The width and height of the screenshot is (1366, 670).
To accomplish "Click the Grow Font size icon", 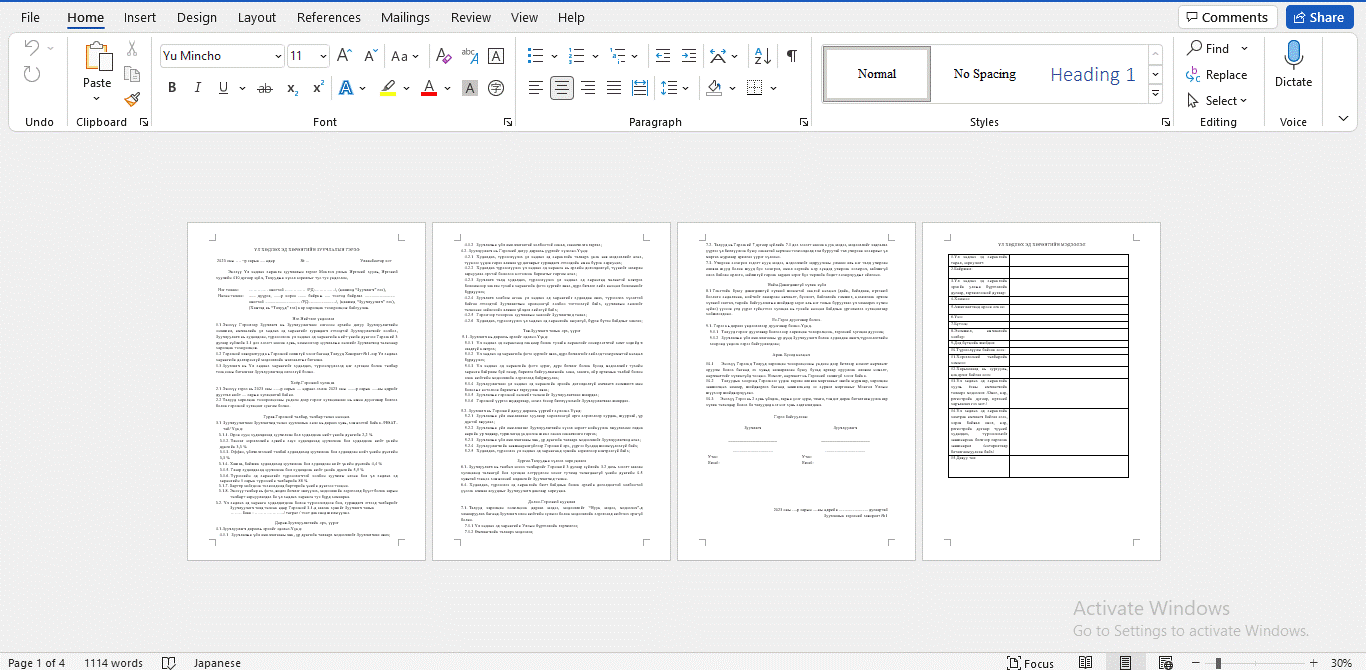I will click(344, 56).
